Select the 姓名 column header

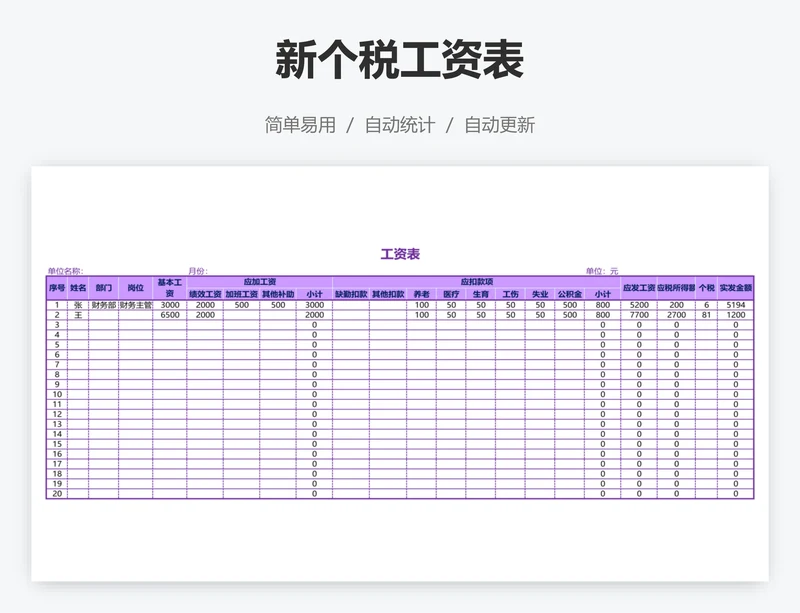tap(78, 288)
